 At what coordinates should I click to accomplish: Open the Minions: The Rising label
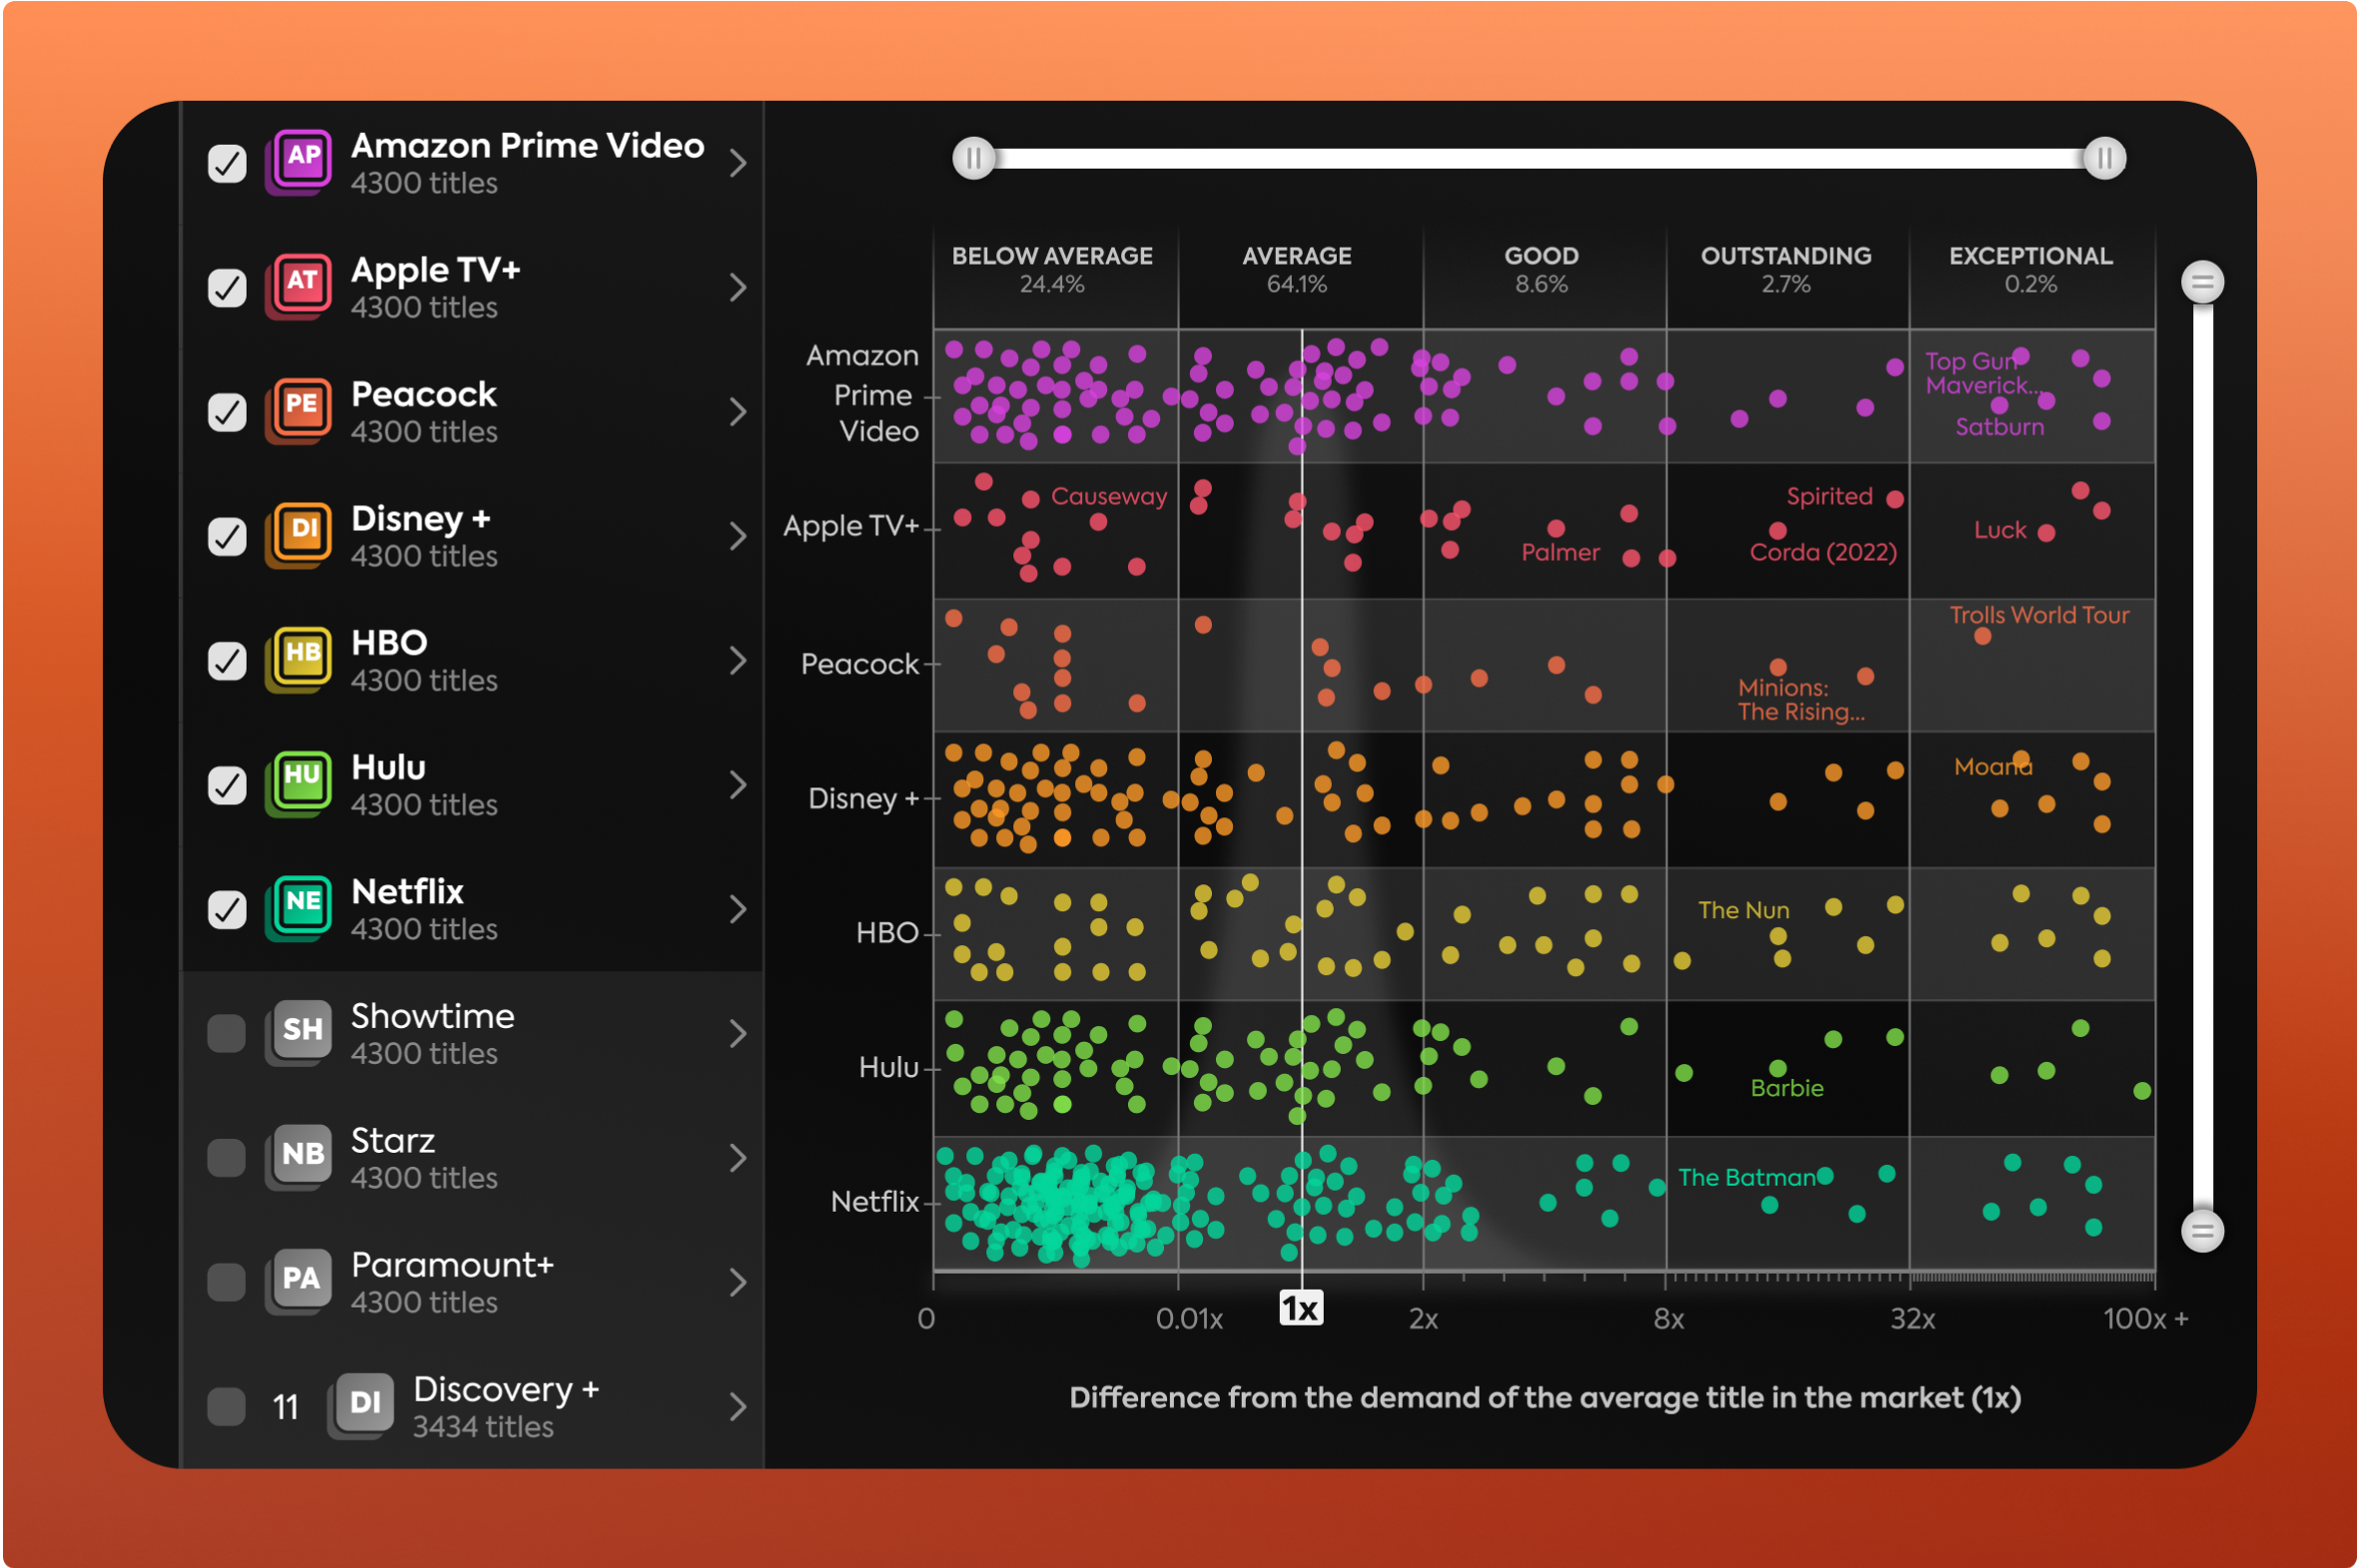pyautogui.click(x=1800, y=699)
